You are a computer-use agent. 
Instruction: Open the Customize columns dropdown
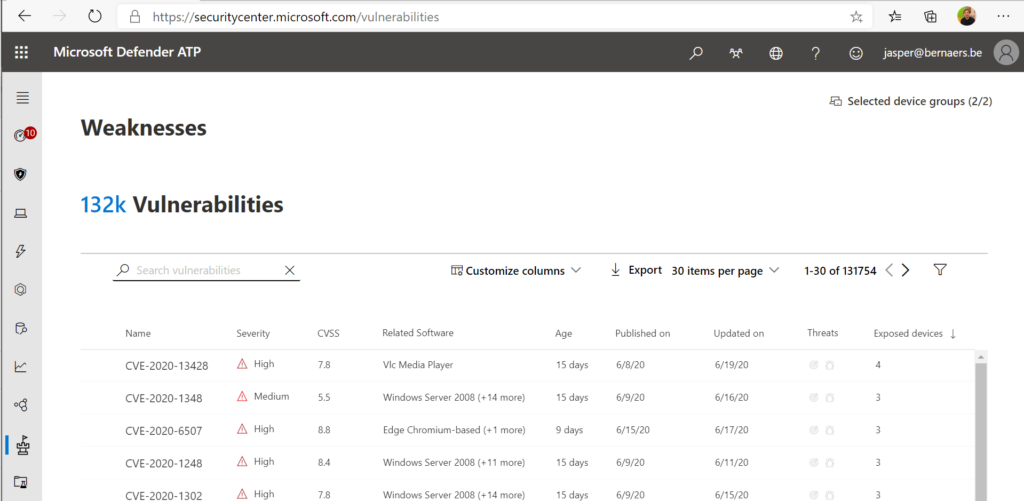tap(516, 270)
